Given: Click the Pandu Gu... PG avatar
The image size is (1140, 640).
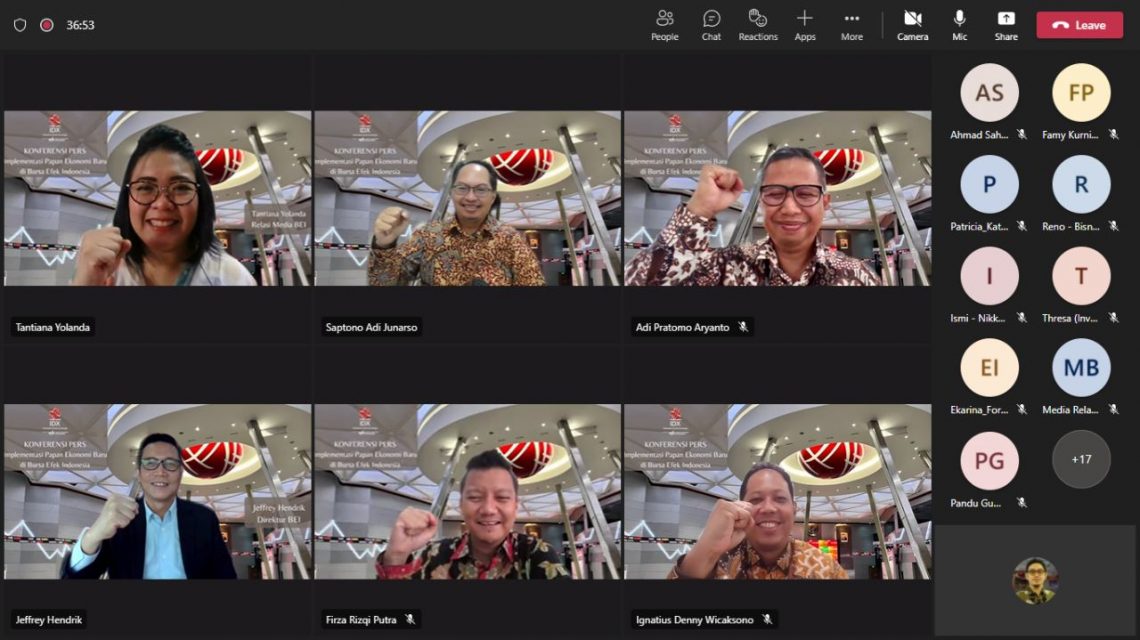Looking at the screenshot, I should (990, 460).
